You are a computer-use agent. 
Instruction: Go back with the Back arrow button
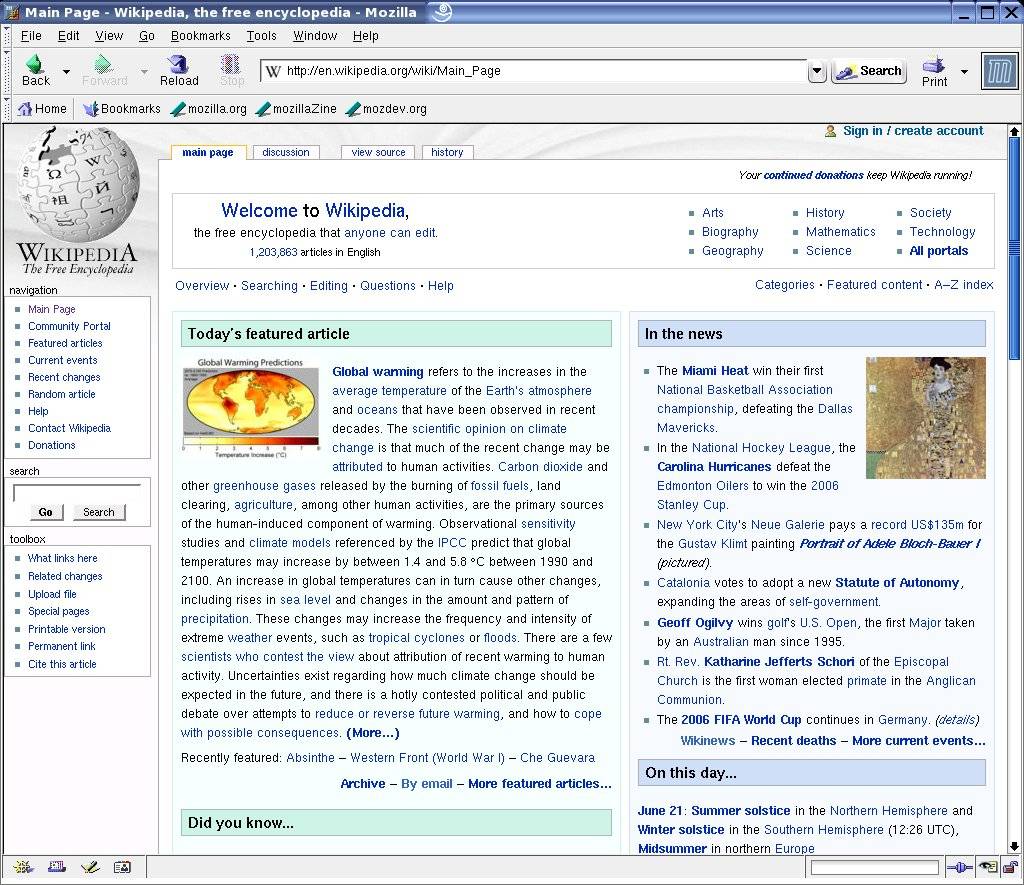click(35, 70)
